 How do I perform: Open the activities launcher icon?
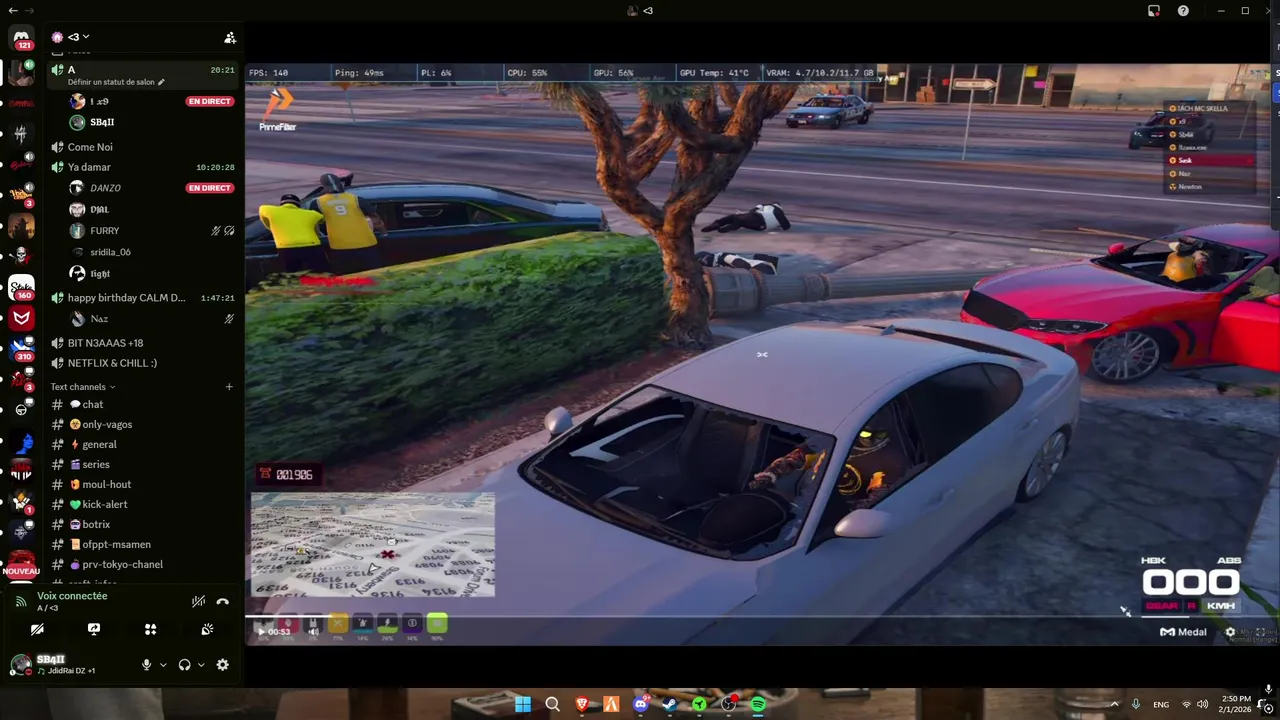point(150,629)
